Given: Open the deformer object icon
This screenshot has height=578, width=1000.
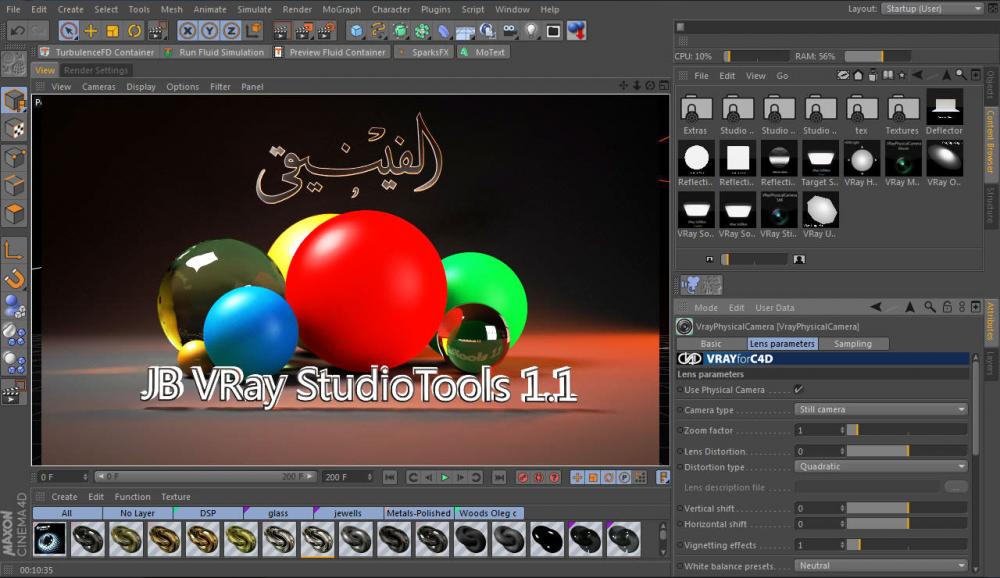Looking at the screenshot, I should [x=444, y=31].
